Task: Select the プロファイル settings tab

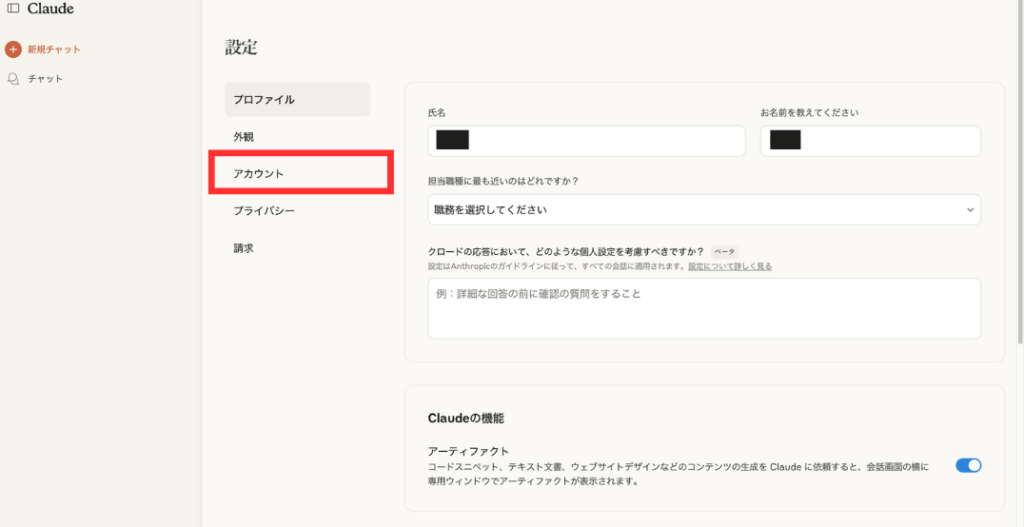Action: pyautogui.click(x=297, y=99)
